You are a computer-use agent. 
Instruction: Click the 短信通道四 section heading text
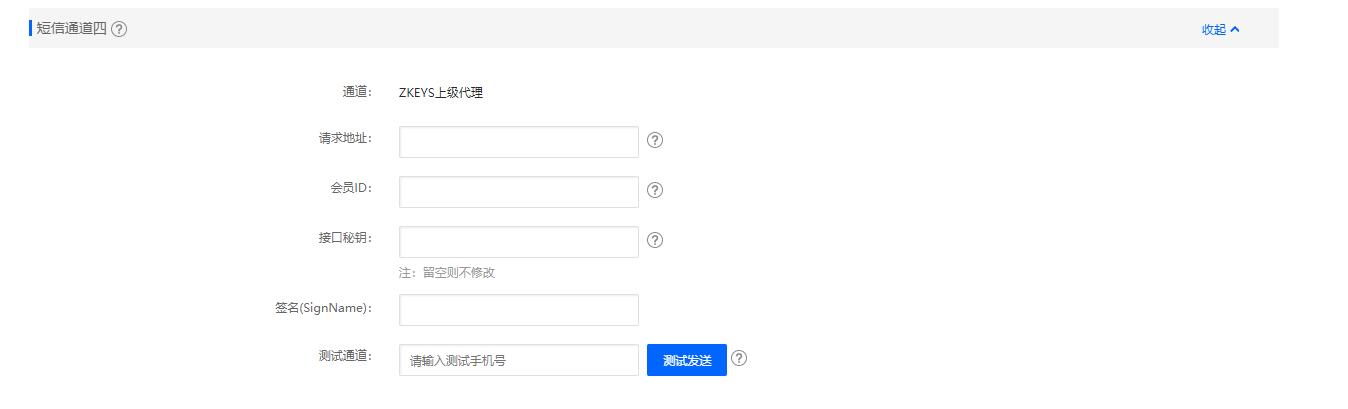pos(71,29)
